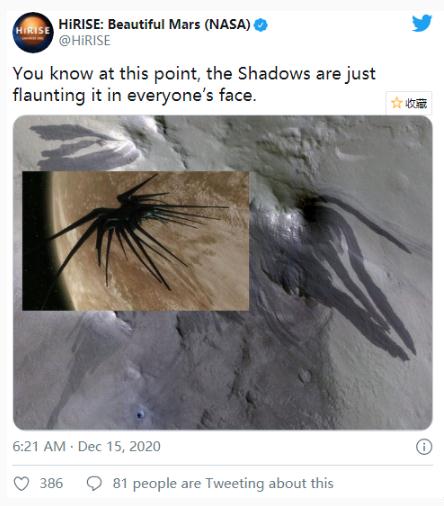Click the dark crater pit in Mars photo
444x506 pixels.
pos(312,210)
